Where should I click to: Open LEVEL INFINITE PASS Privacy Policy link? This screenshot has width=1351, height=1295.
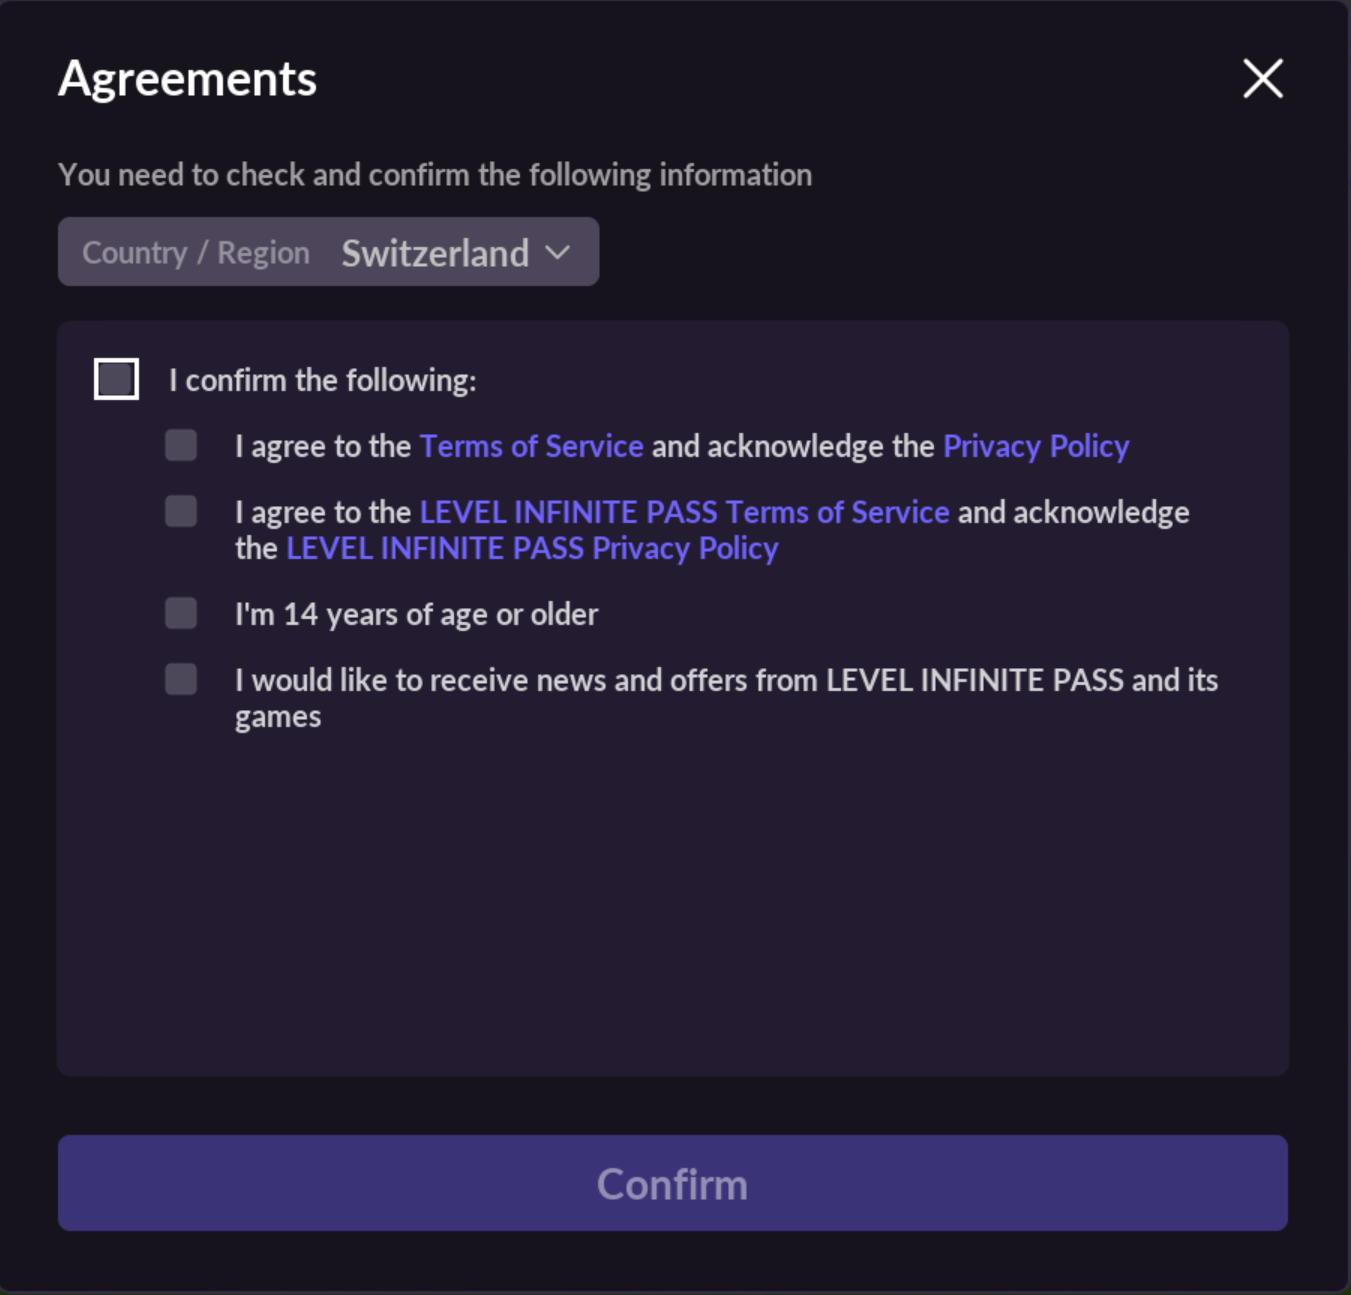click(x=532, y=549)
